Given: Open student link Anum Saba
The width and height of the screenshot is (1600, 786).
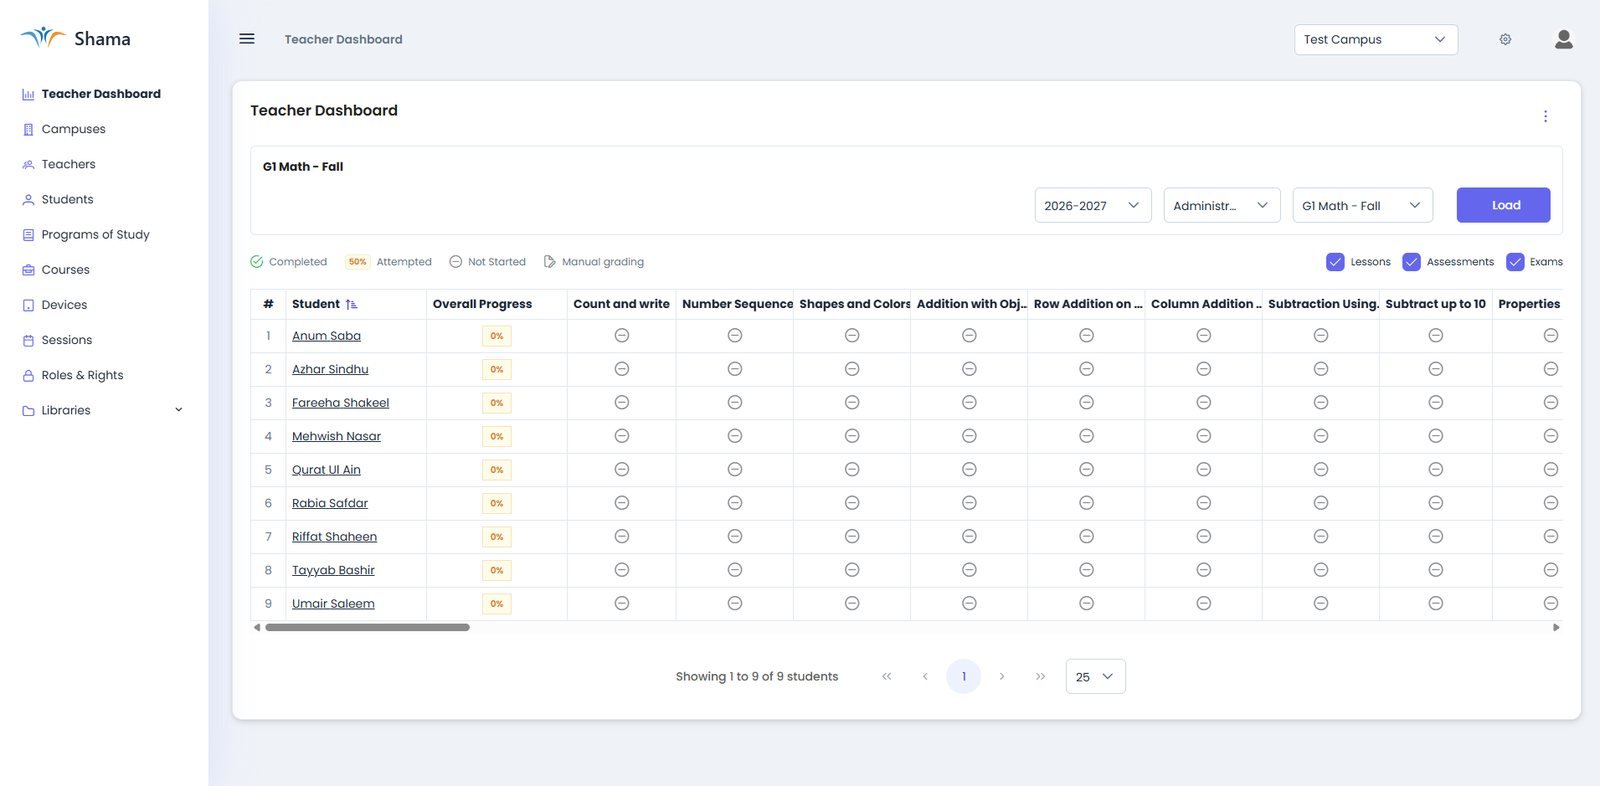Looking at the screenshot, I should click(326, 336).
